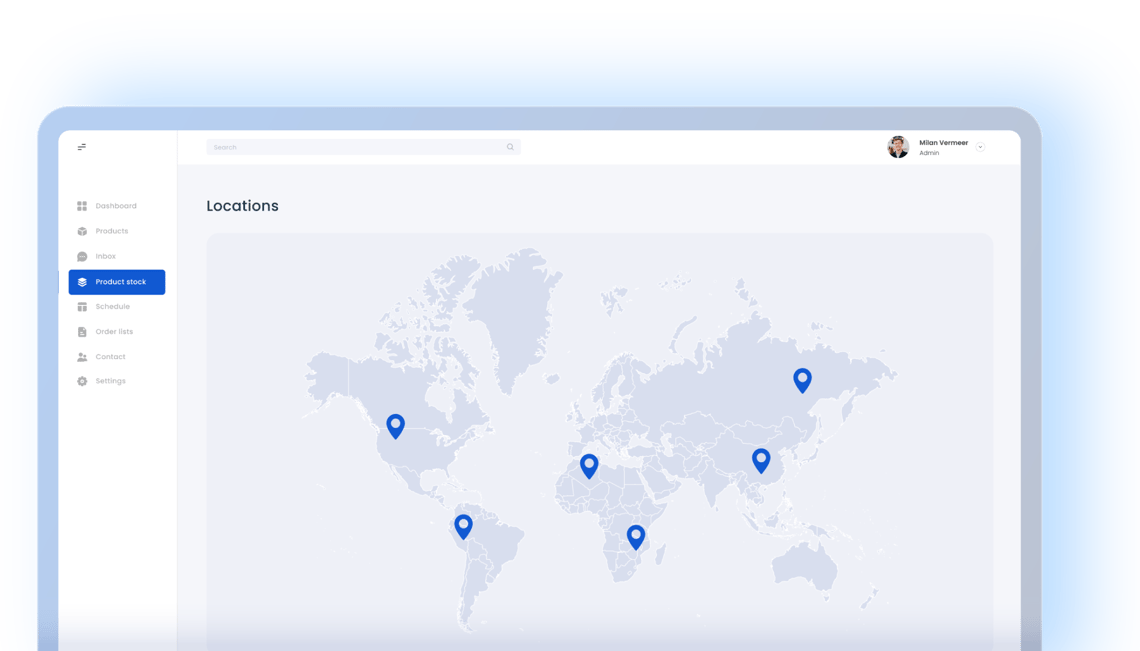Click the Products cube icon

coord(82,231)
